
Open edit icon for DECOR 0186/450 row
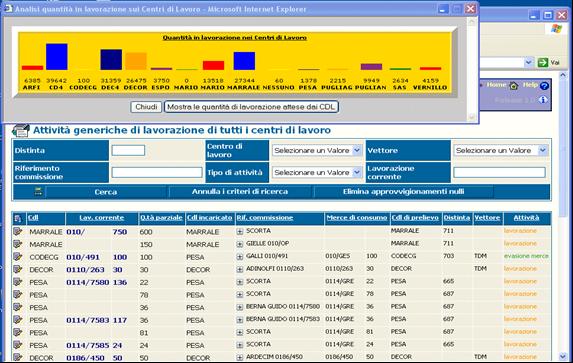pos(18,357)
